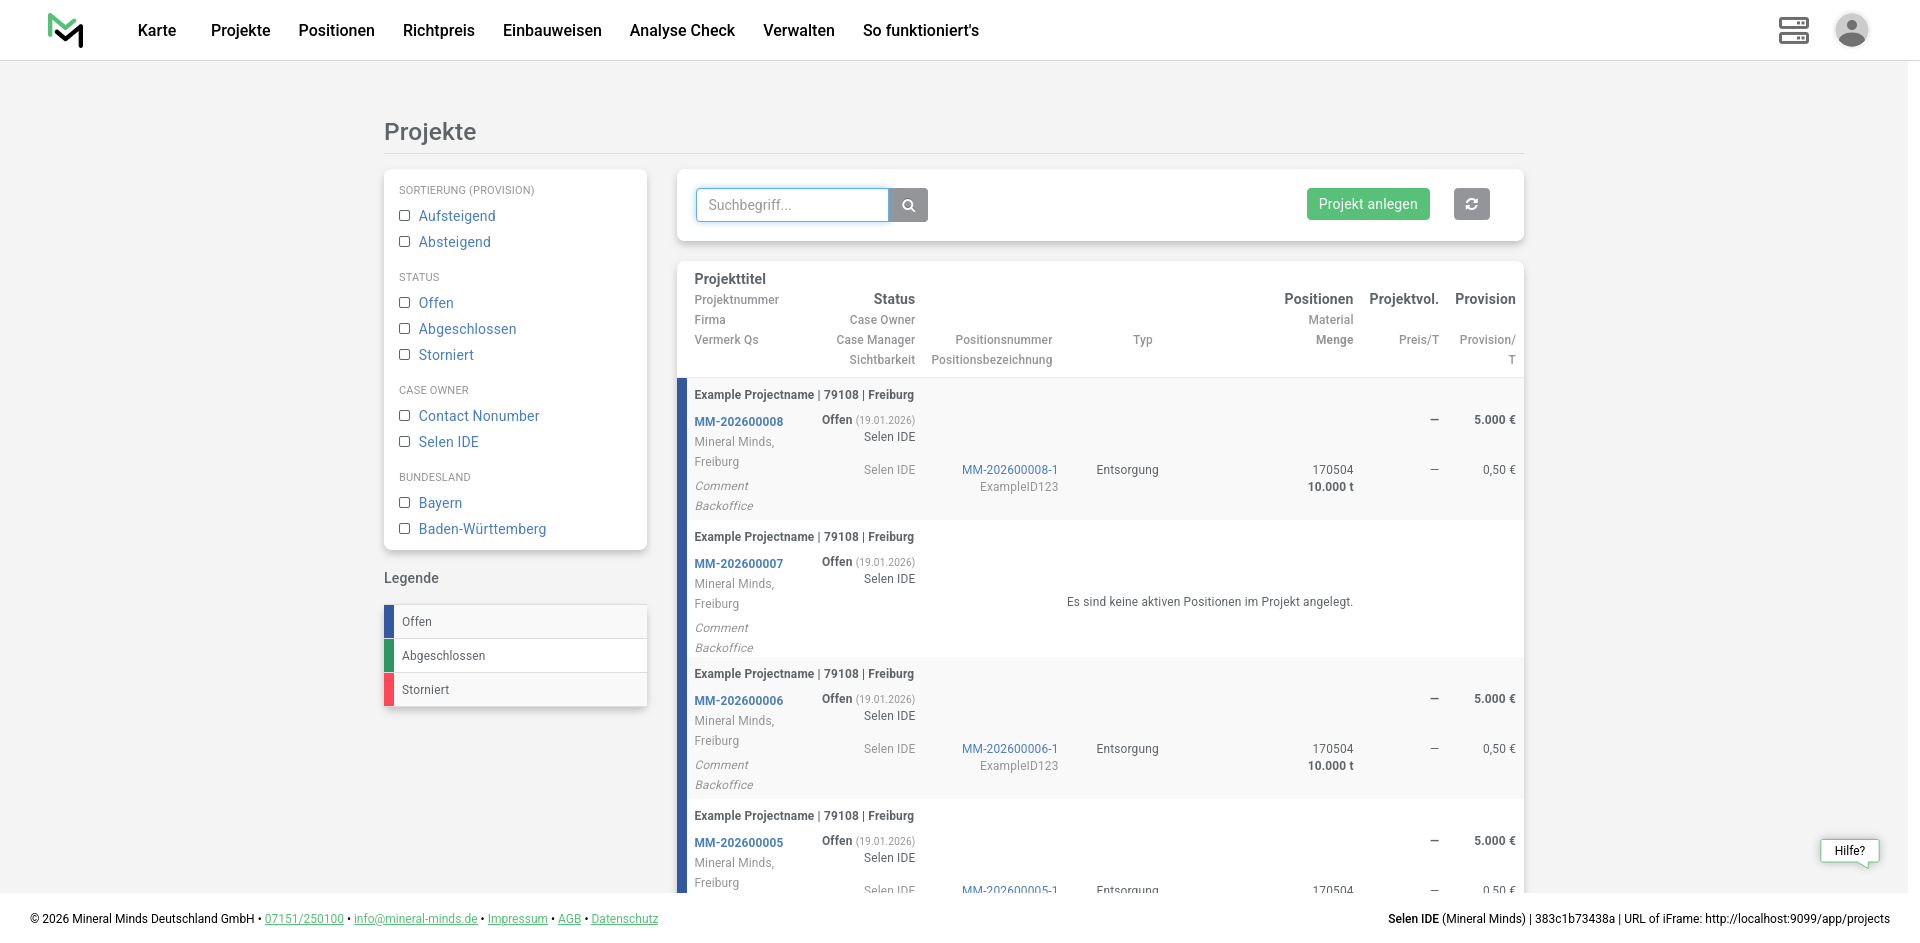Open position MM-202600006-1 link

pyautogui.click(x=1009, y=749)
